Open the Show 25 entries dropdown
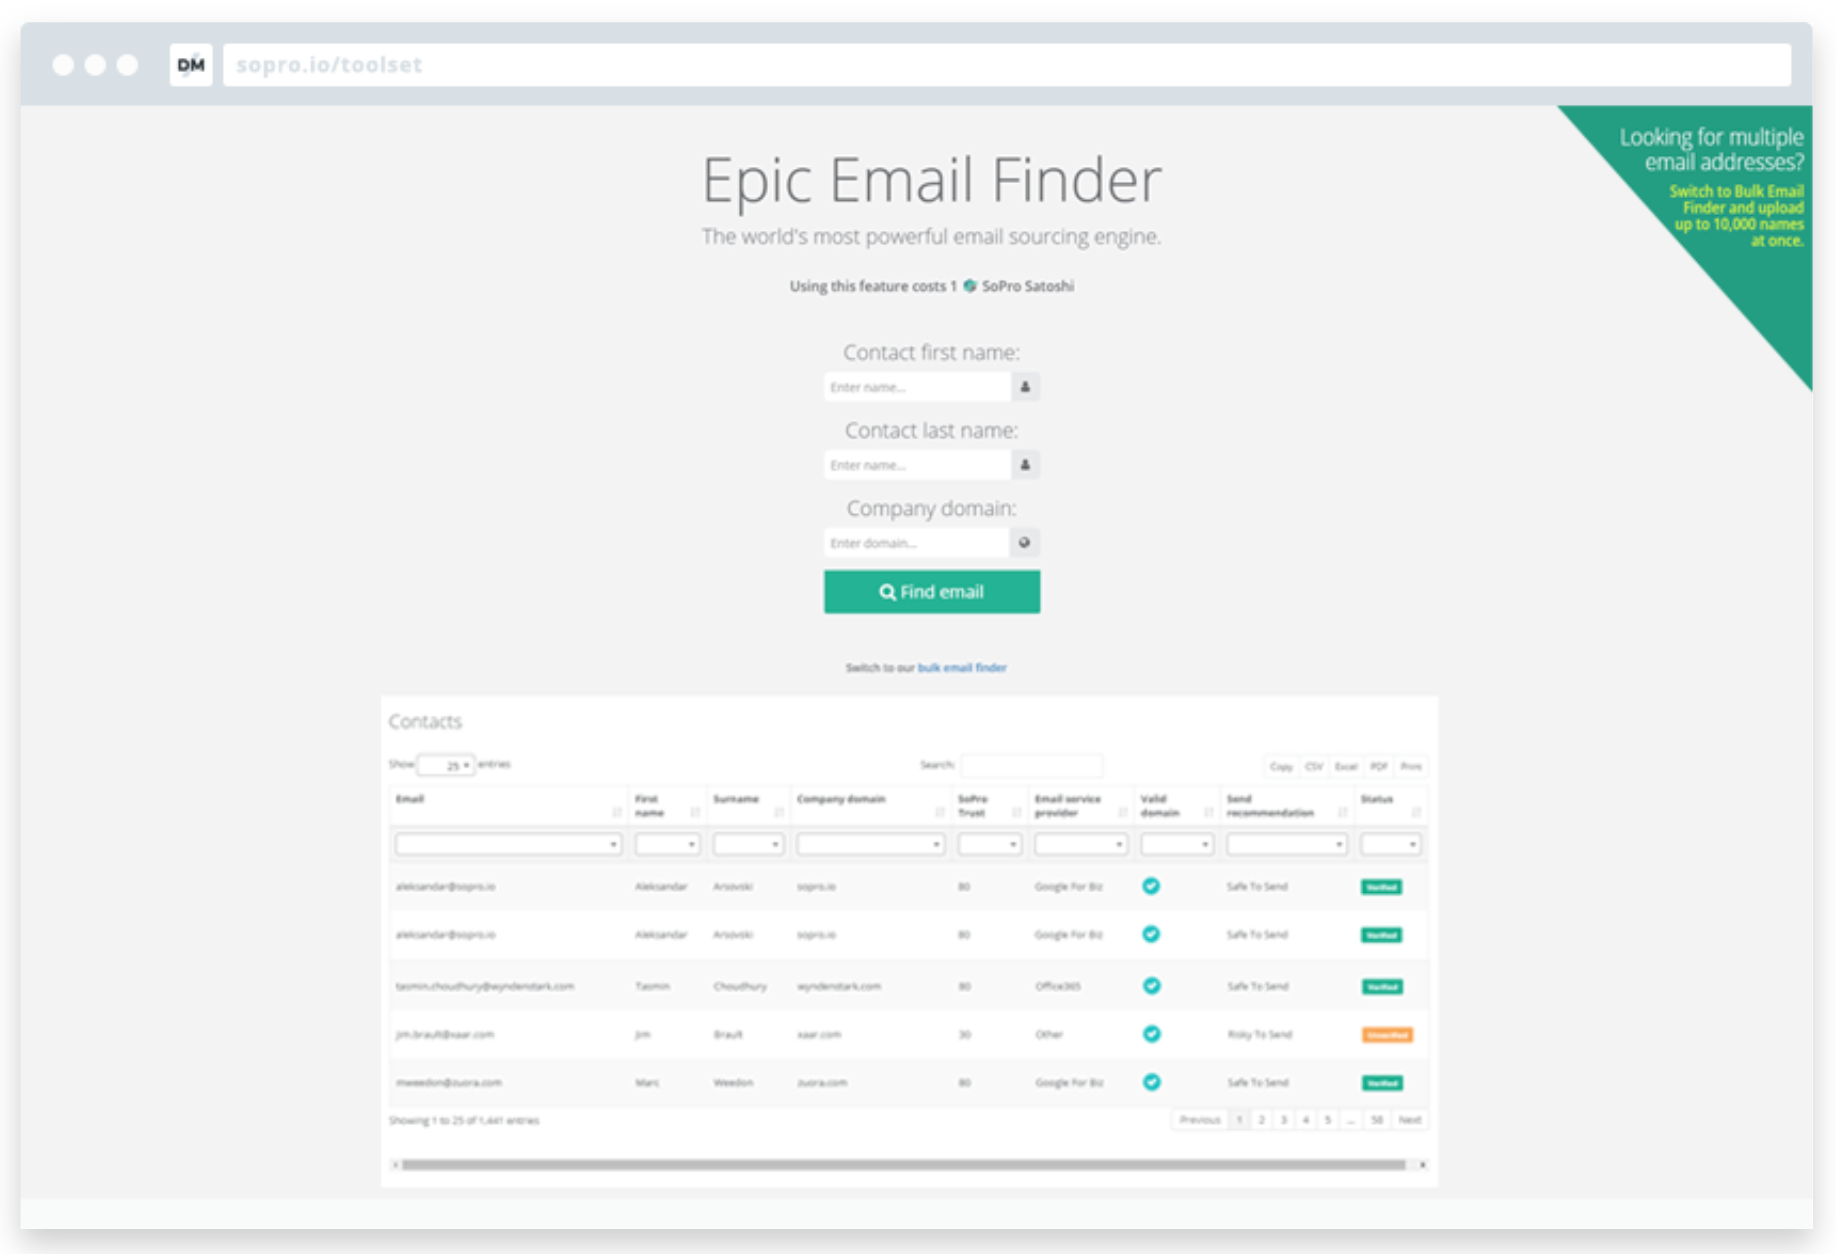Image resolution: width=1836 pixels, height=1254 pixels. click(x=446, y=765)
